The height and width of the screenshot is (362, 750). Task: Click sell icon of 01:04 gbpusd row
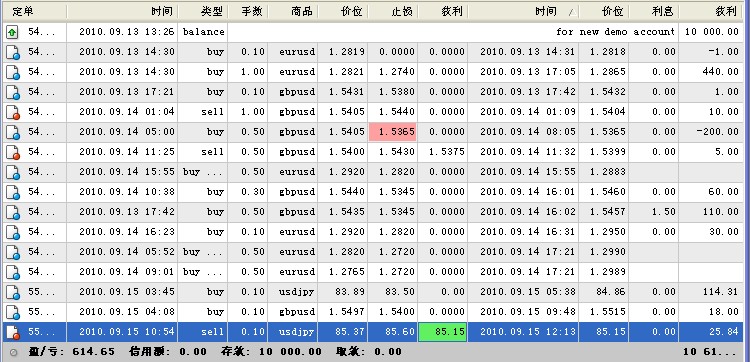click(x=12, y=112)
